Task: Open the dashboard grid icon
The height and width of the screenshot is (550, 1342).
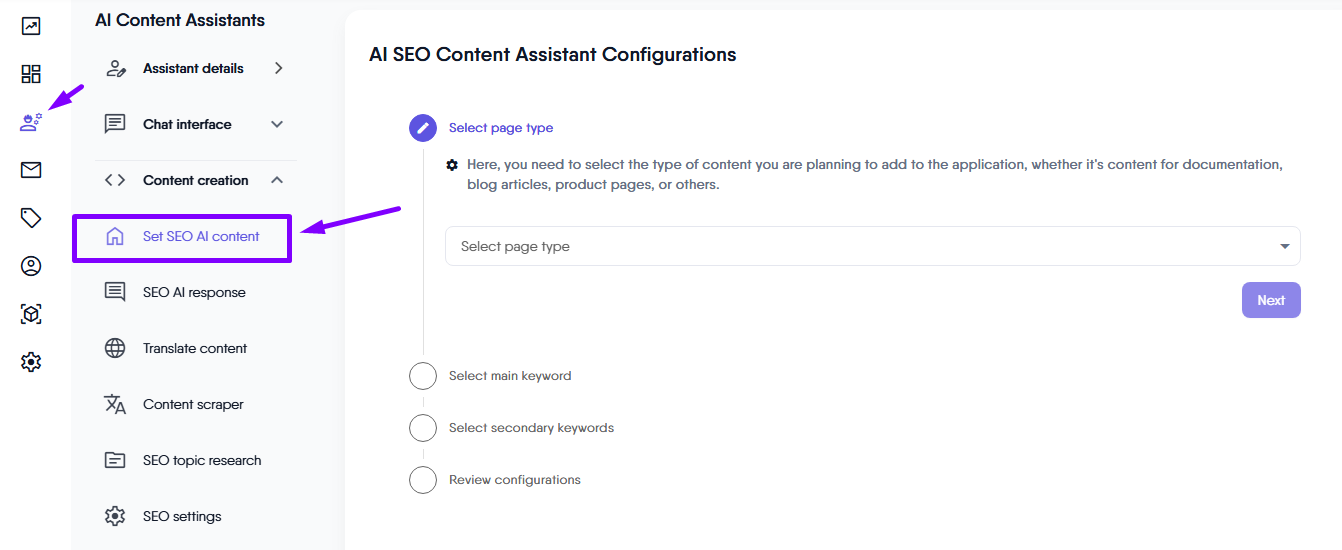Action: [x=31, y=74]
